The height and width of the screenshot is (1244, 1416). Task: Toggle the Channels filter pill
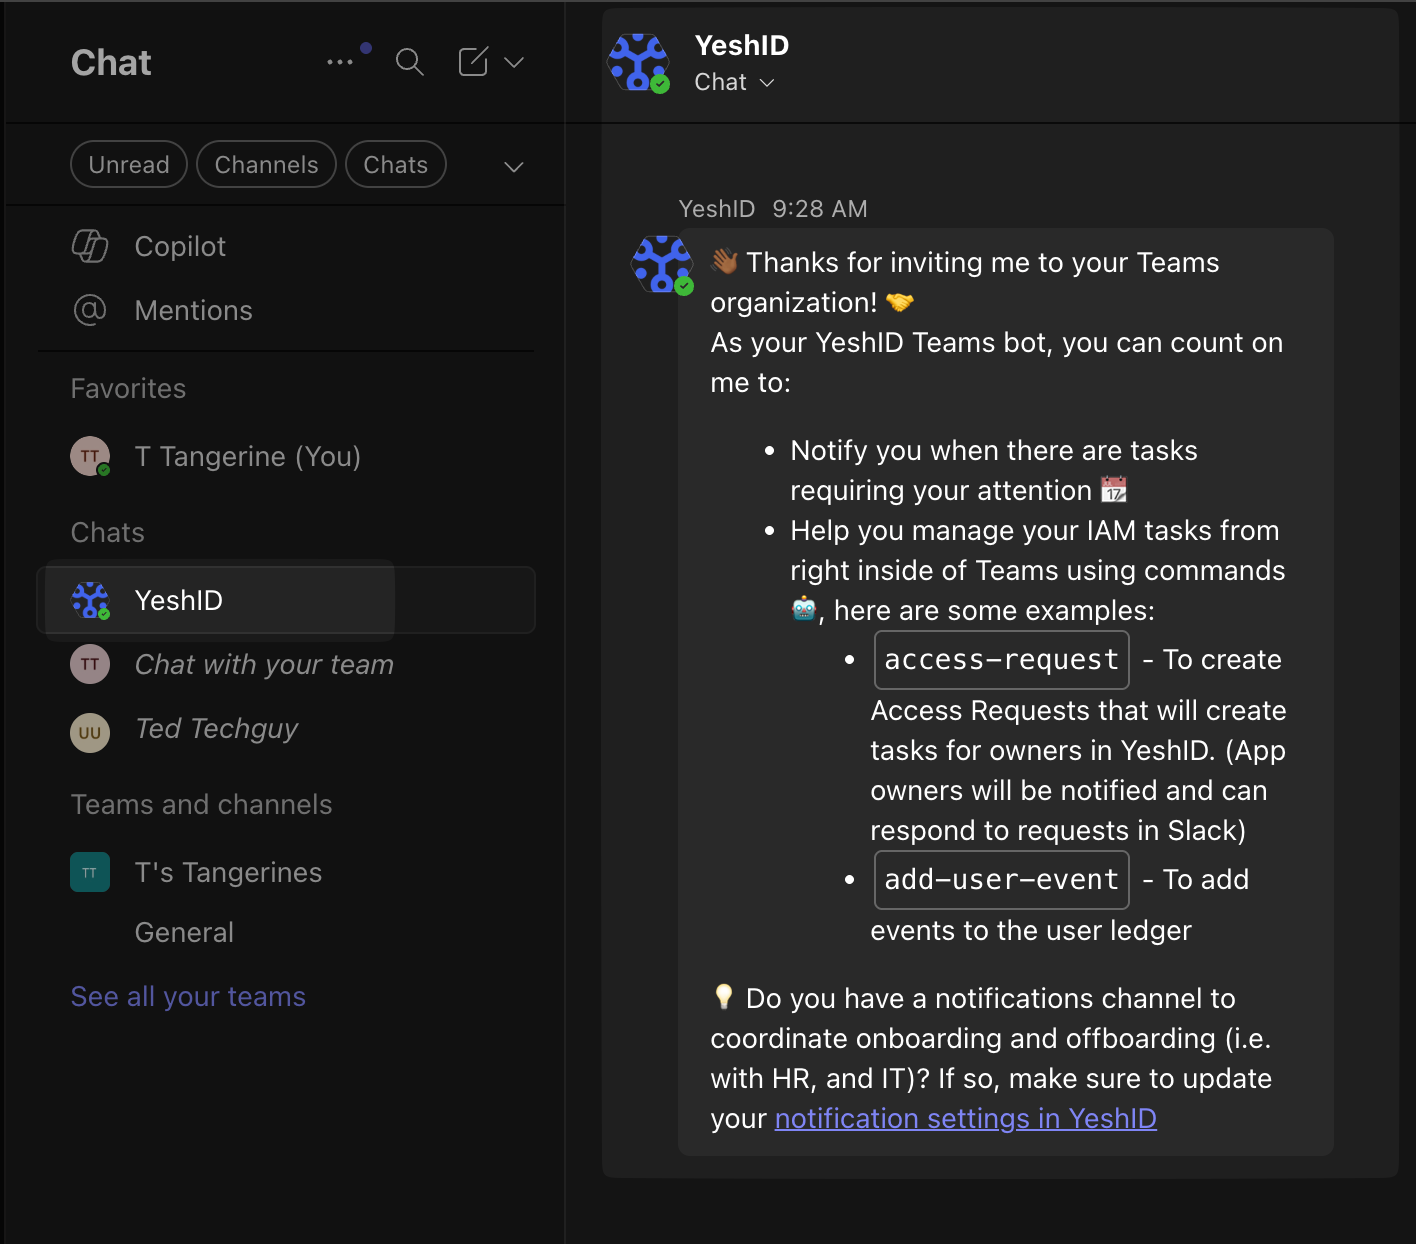(x=266, y=164)
